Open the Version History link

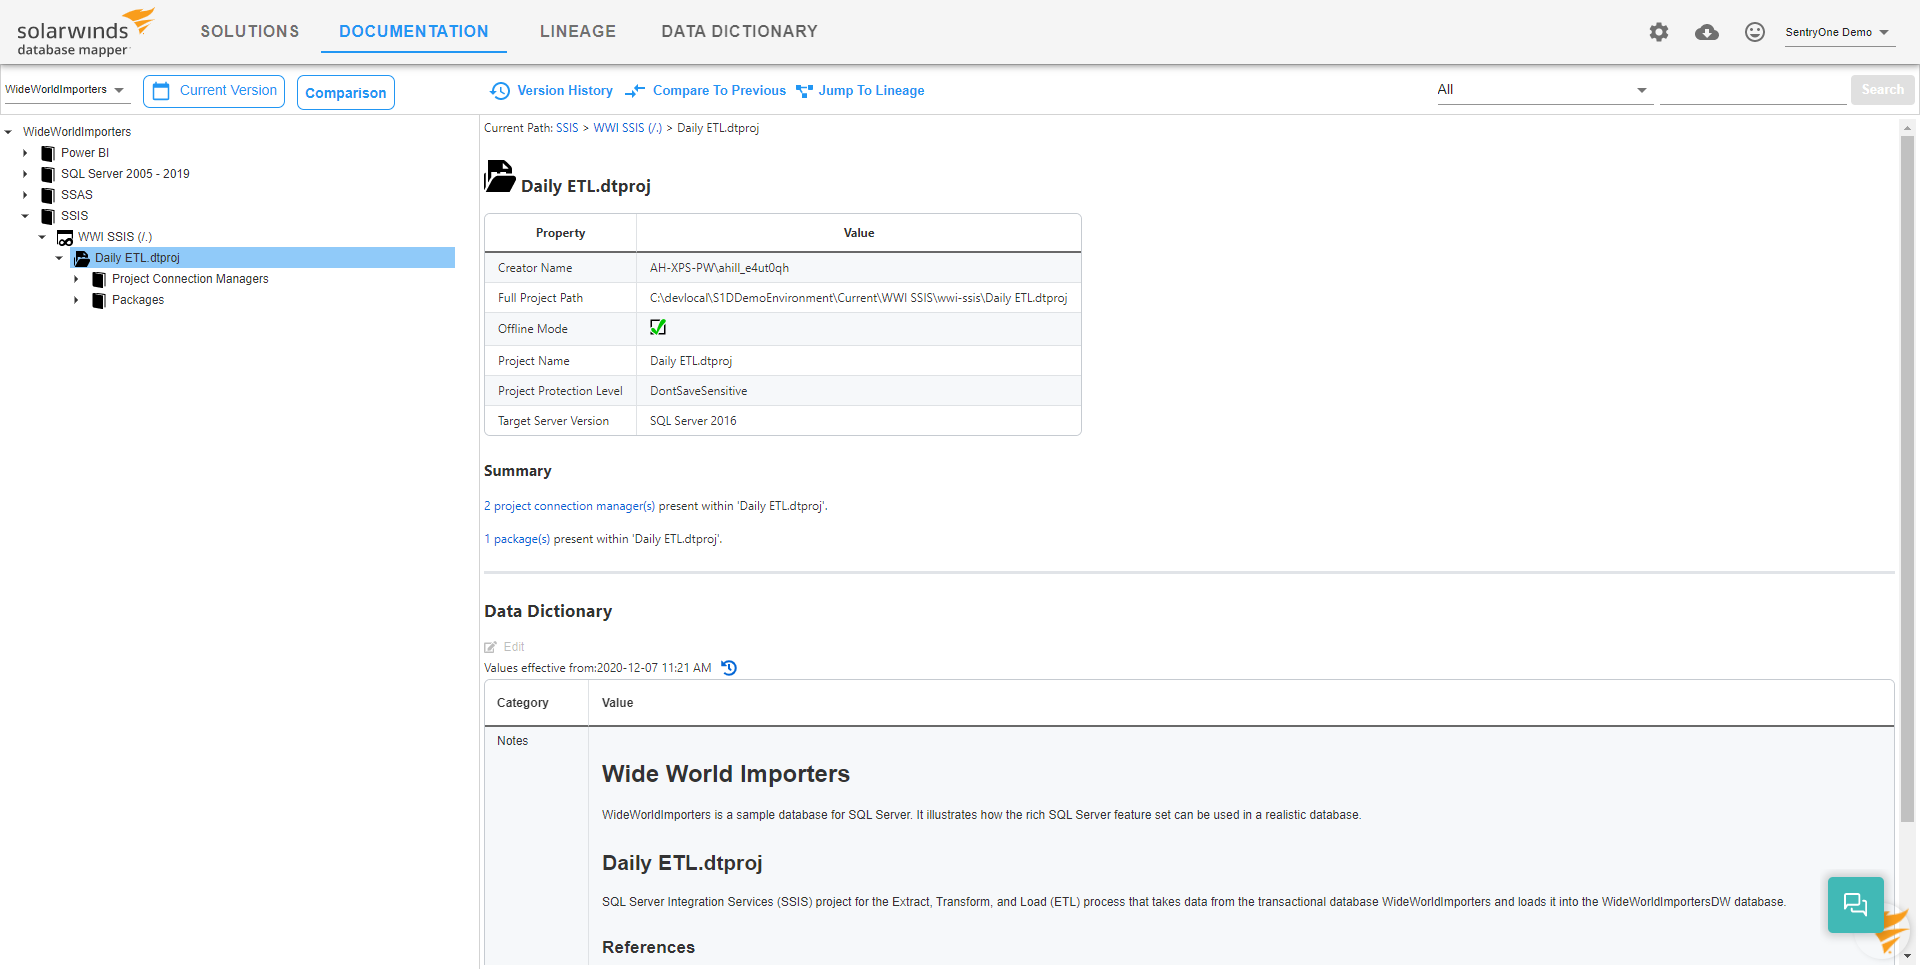pyautogui.click(x=565, y=91)
